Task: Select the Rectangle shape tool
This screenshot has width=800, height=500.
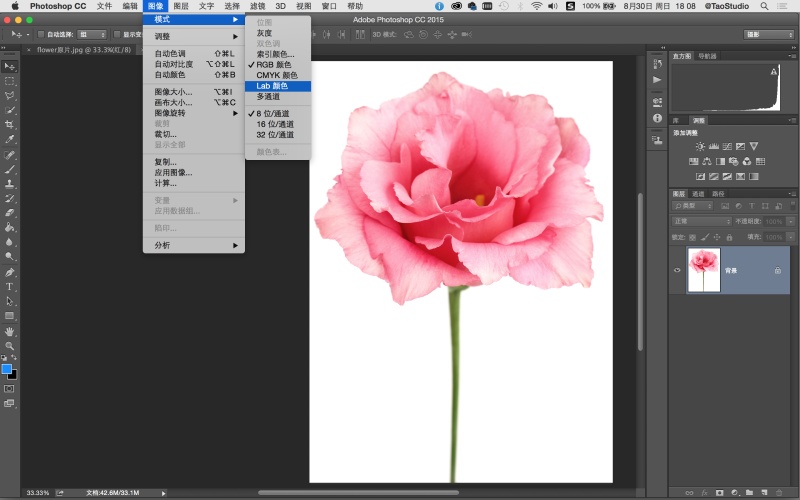Action: pos(9,316)
